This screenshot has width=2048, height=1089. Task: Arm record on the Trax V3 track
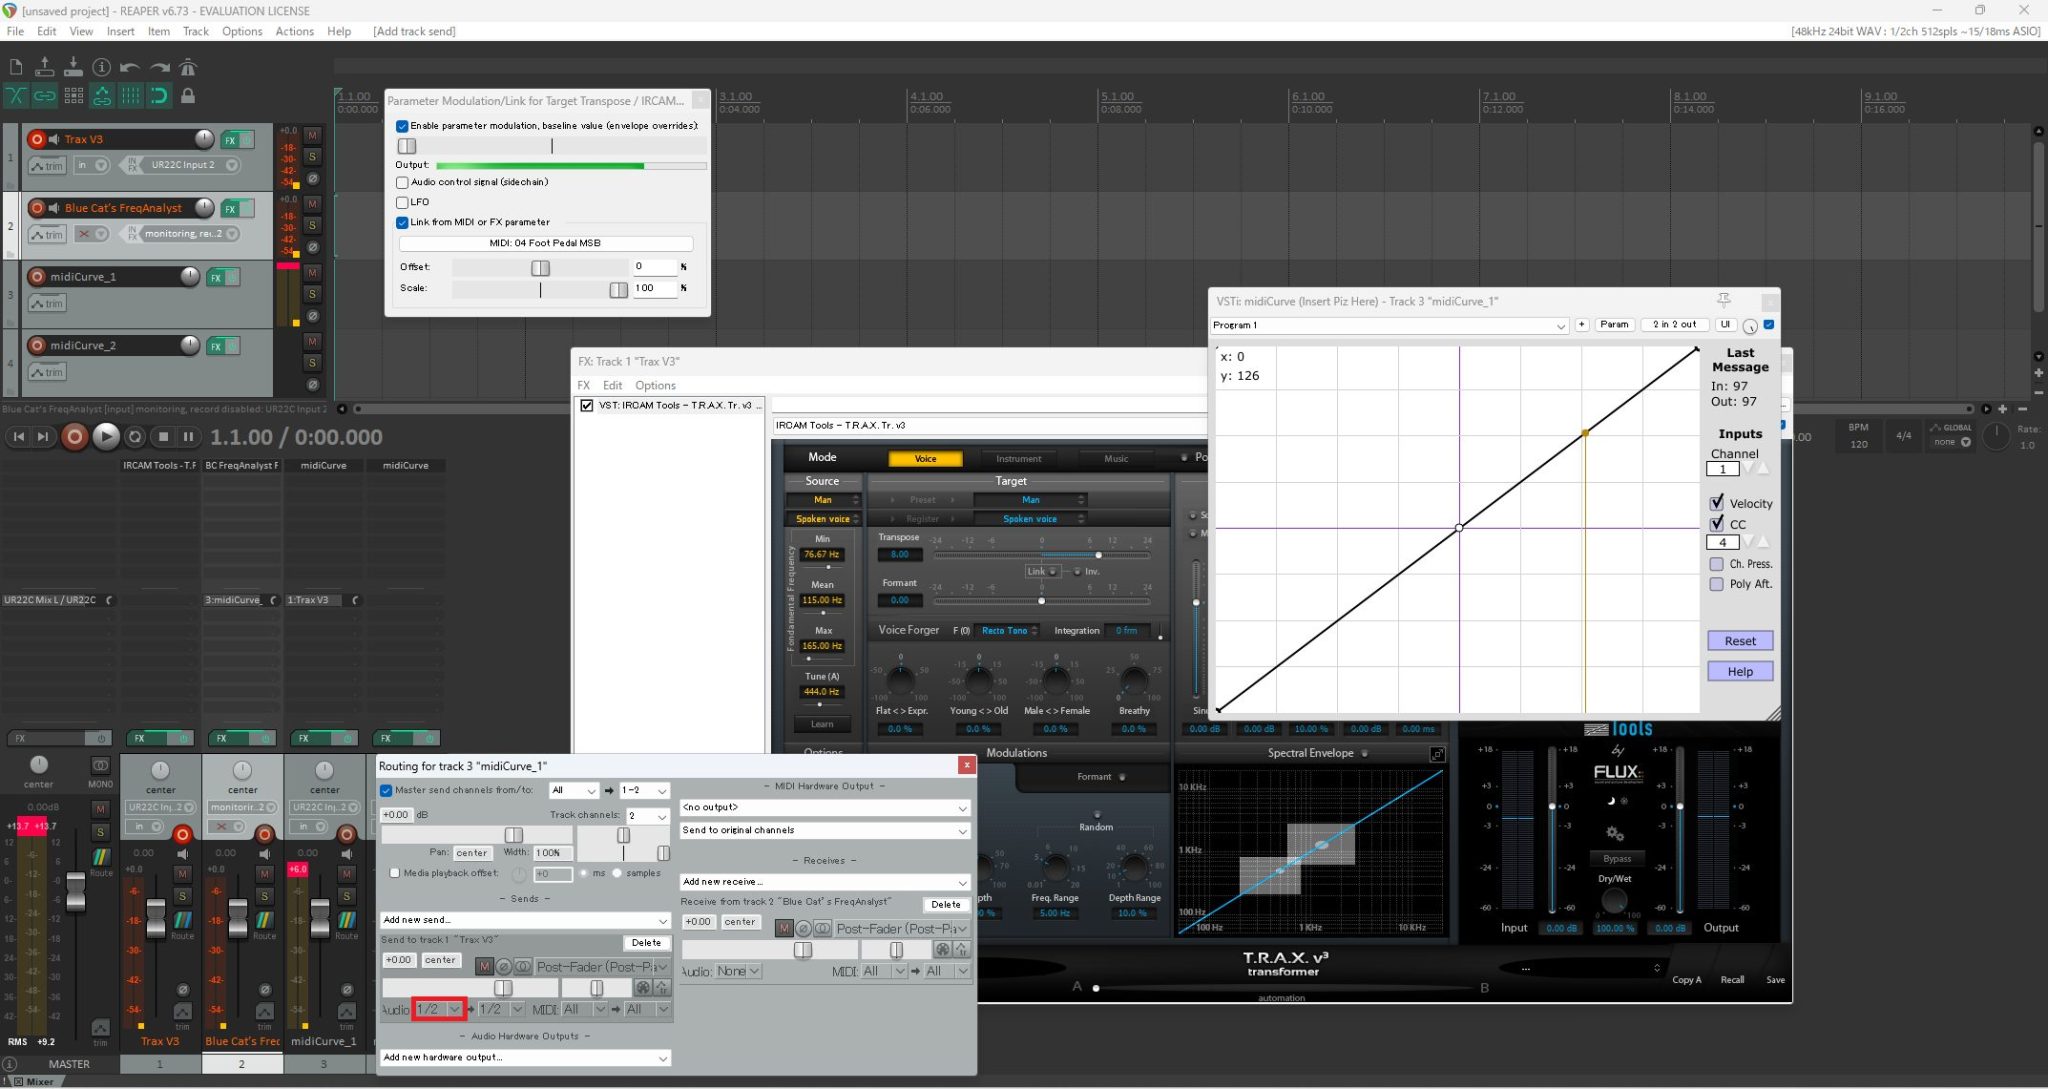37,139
